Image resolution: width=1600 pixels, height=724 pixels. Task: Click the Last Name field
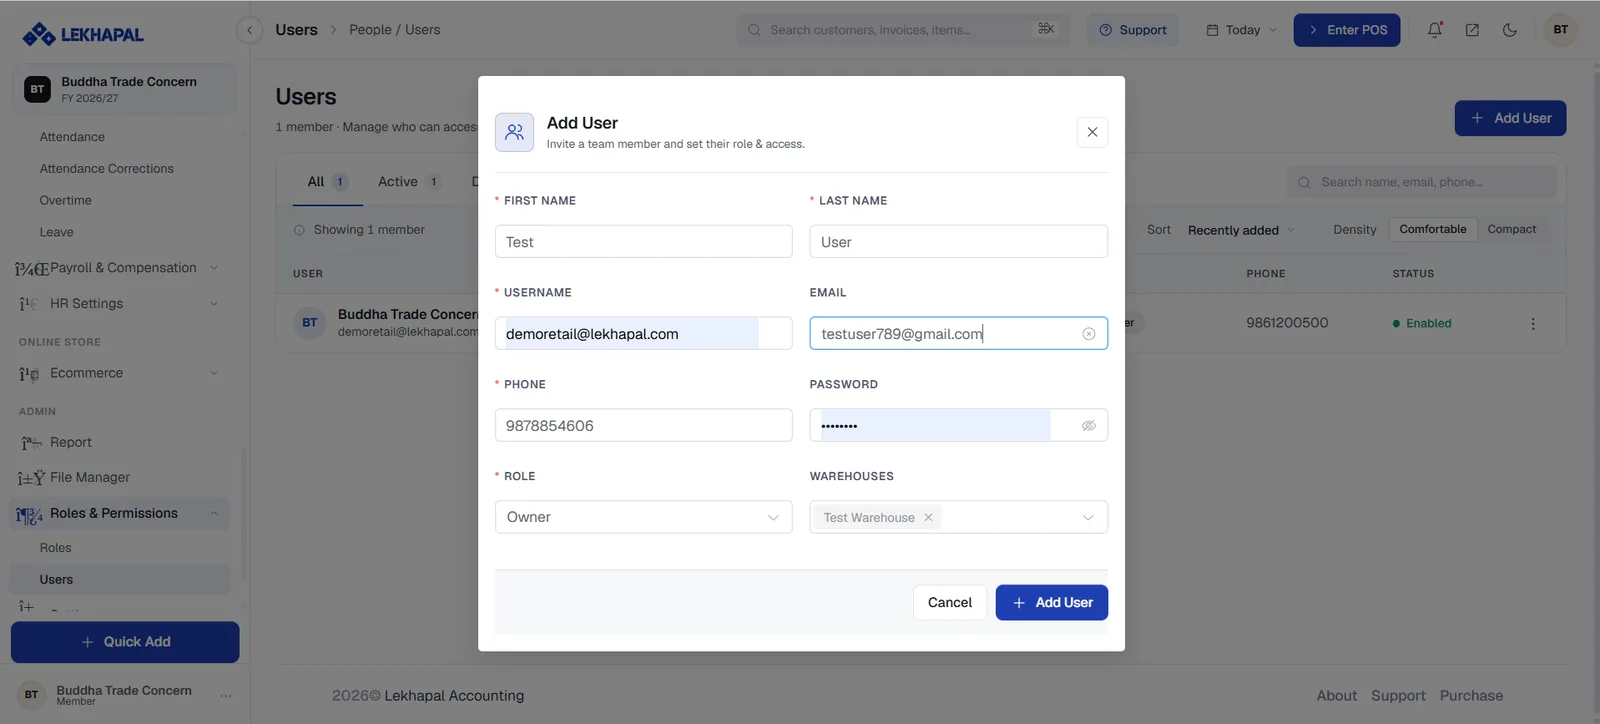(x=958, y=242)
